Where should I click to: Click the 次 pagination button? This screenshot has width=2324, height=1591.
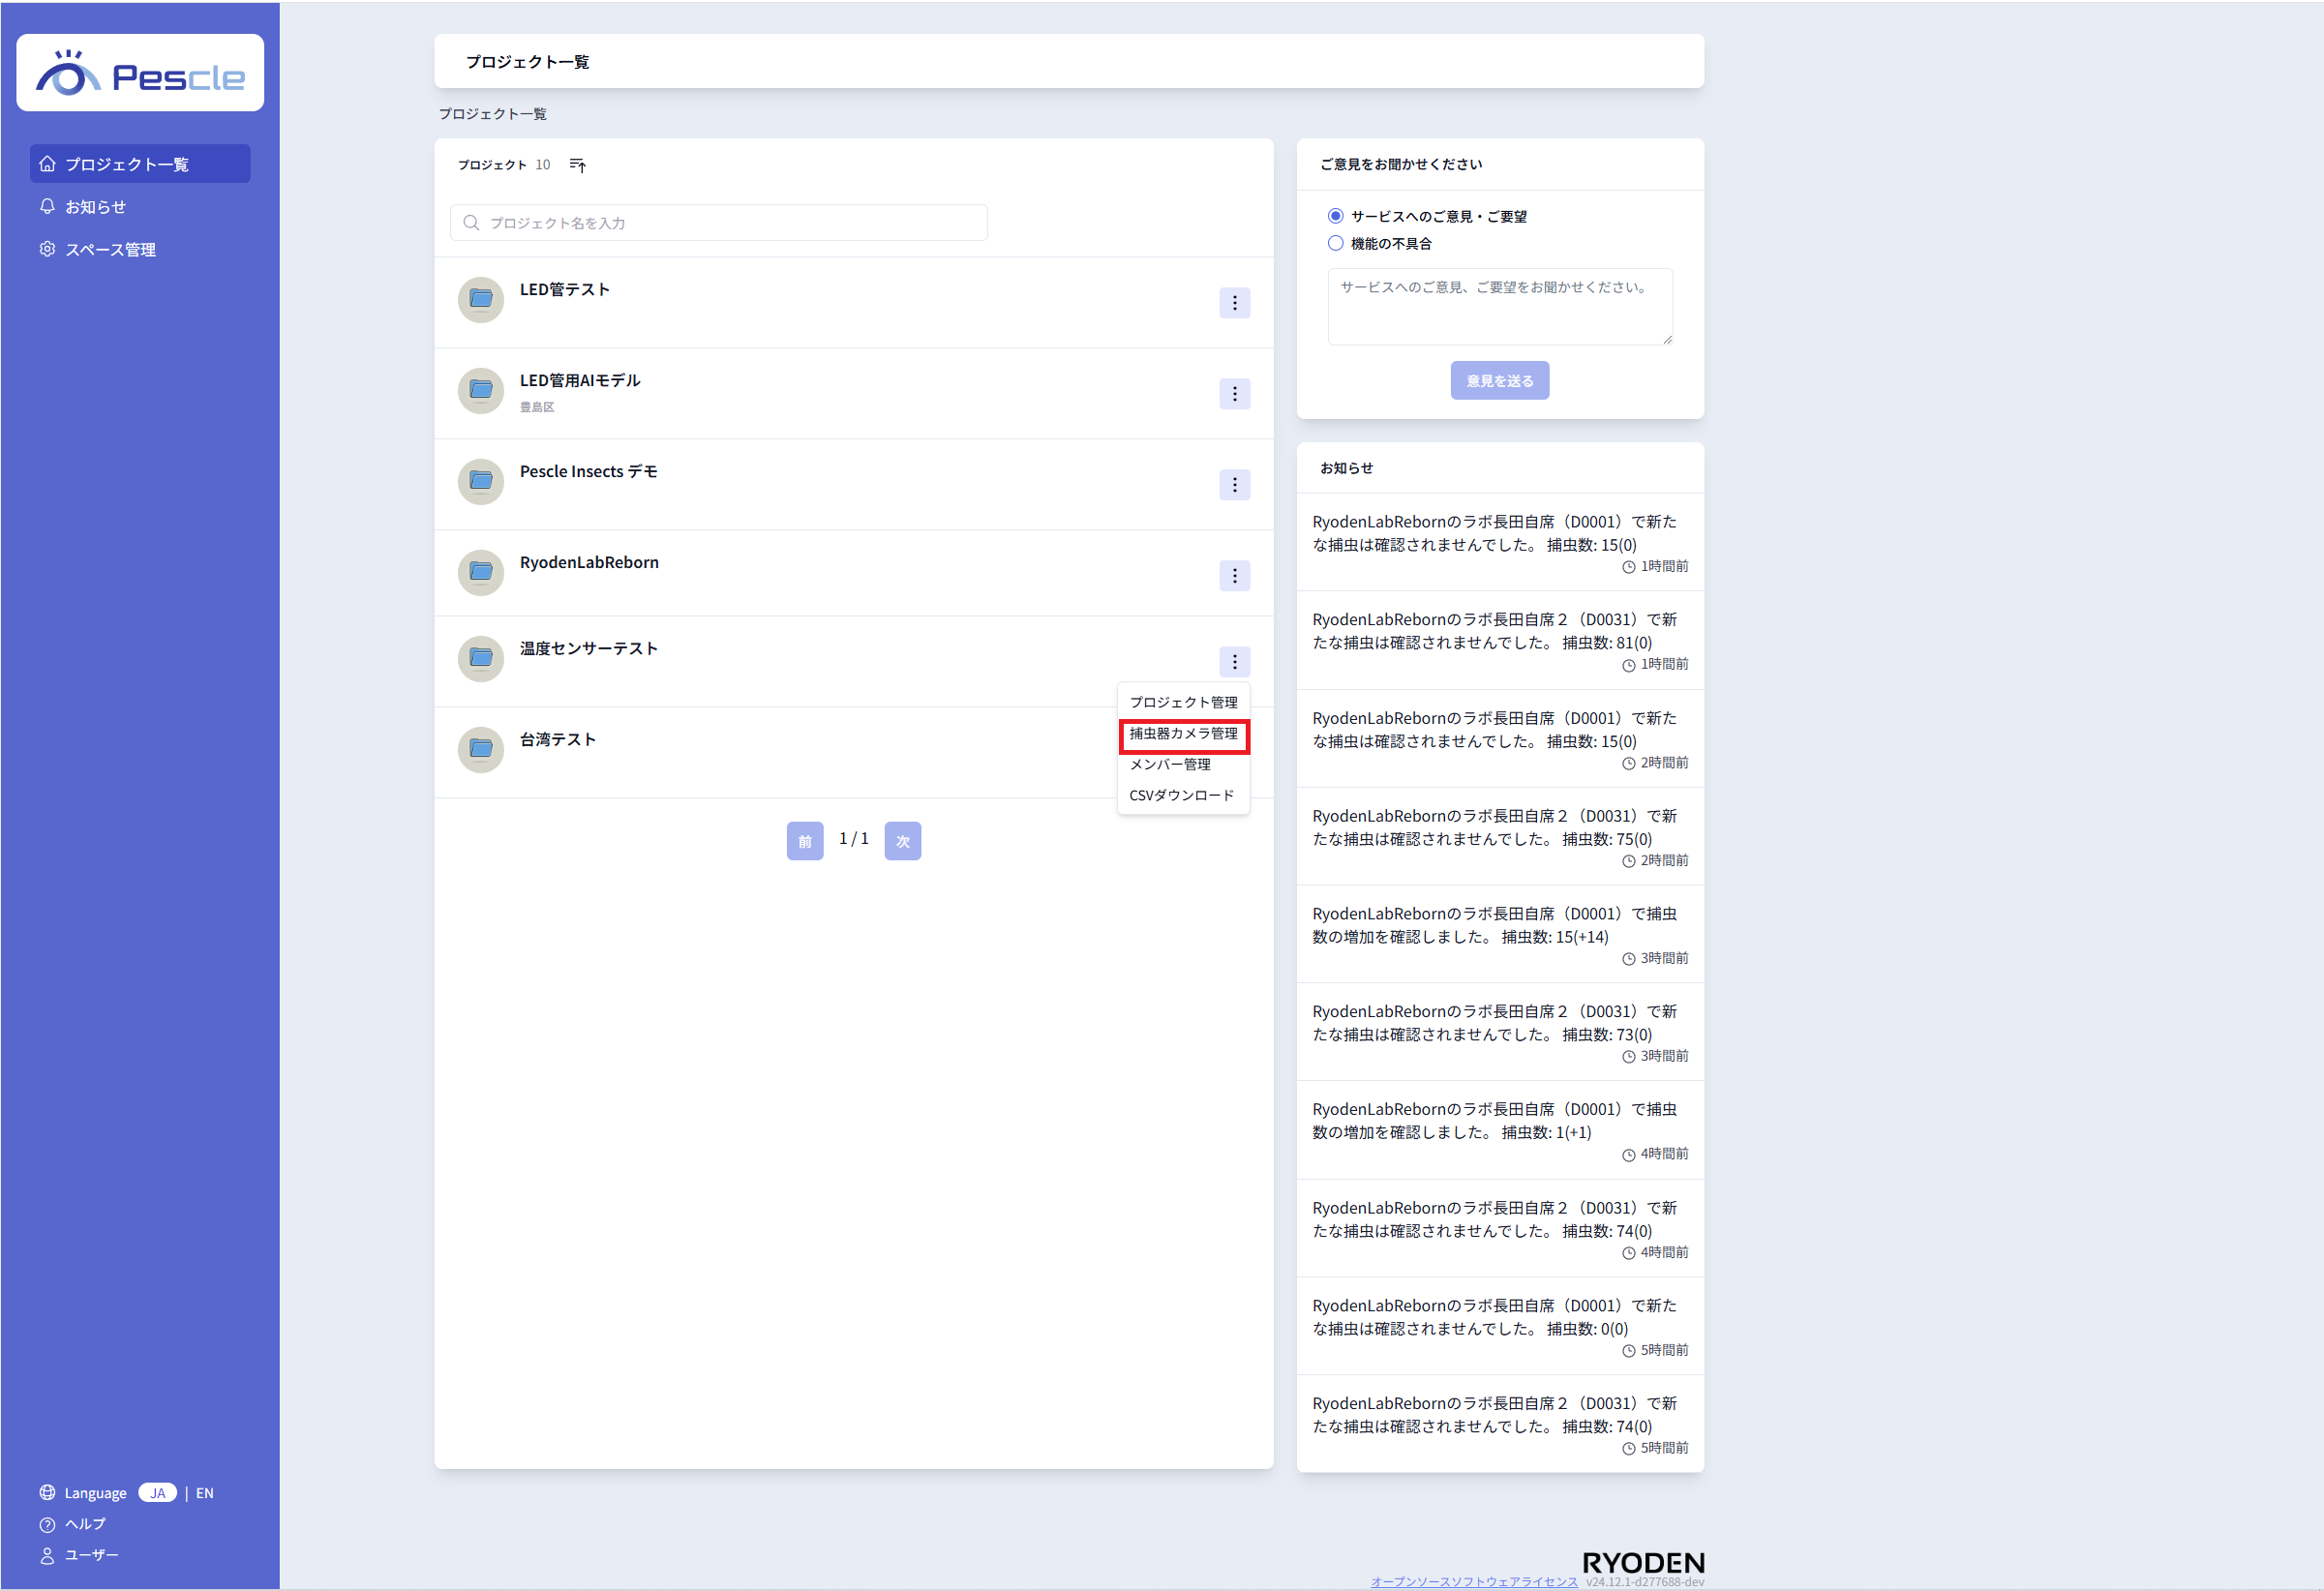[x=902, y=841]
